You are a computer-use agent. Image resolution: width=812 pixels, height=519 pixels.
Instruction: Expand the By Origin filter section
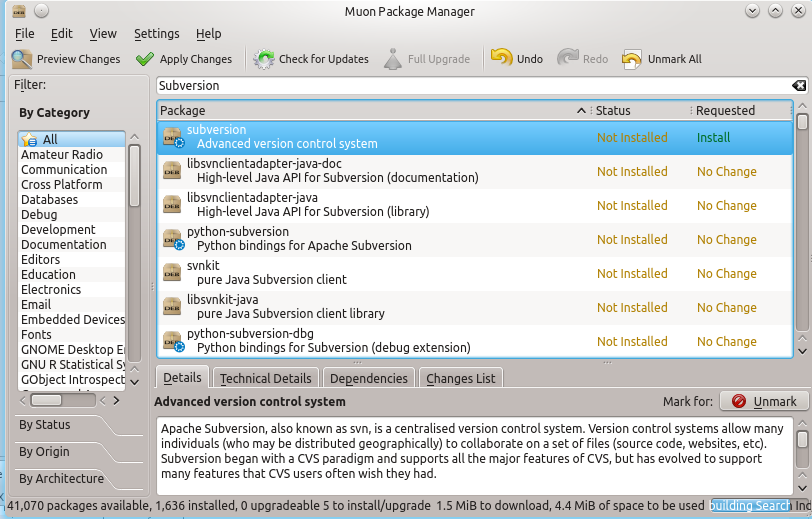click(45, 452)
